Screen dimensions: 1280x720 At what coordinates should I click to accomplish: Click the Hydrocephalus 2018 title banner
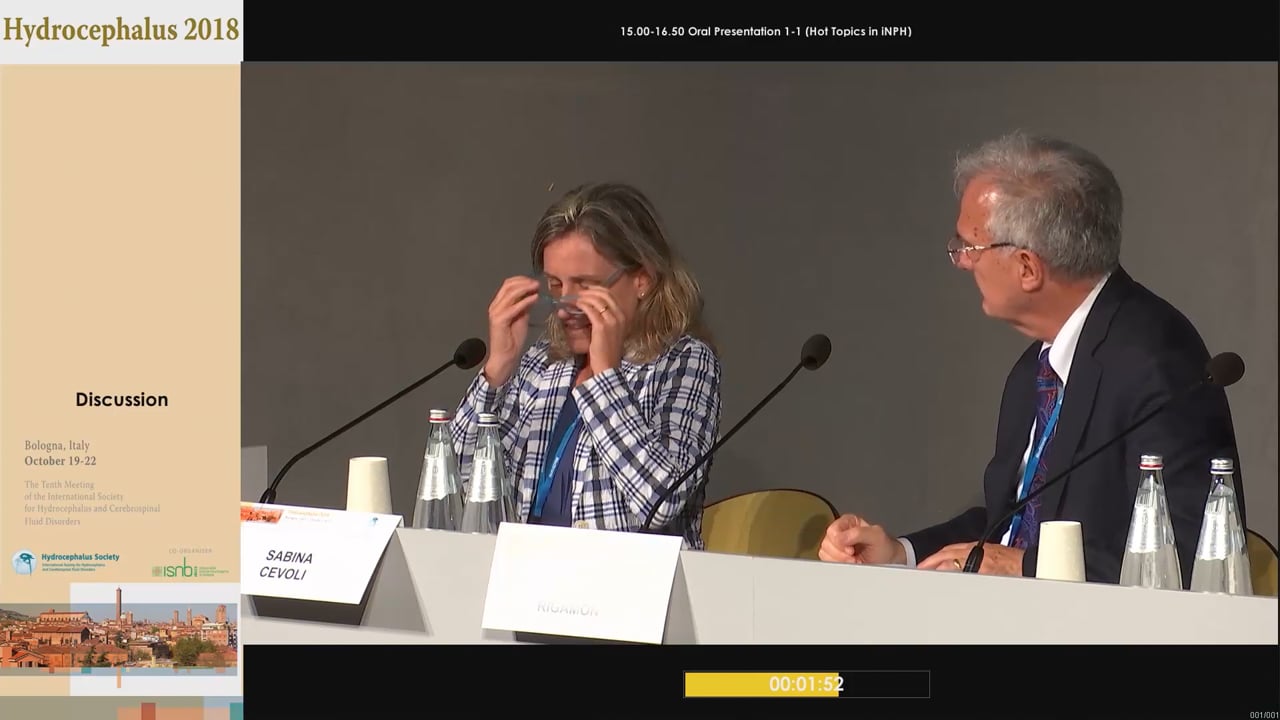point(121,31)
